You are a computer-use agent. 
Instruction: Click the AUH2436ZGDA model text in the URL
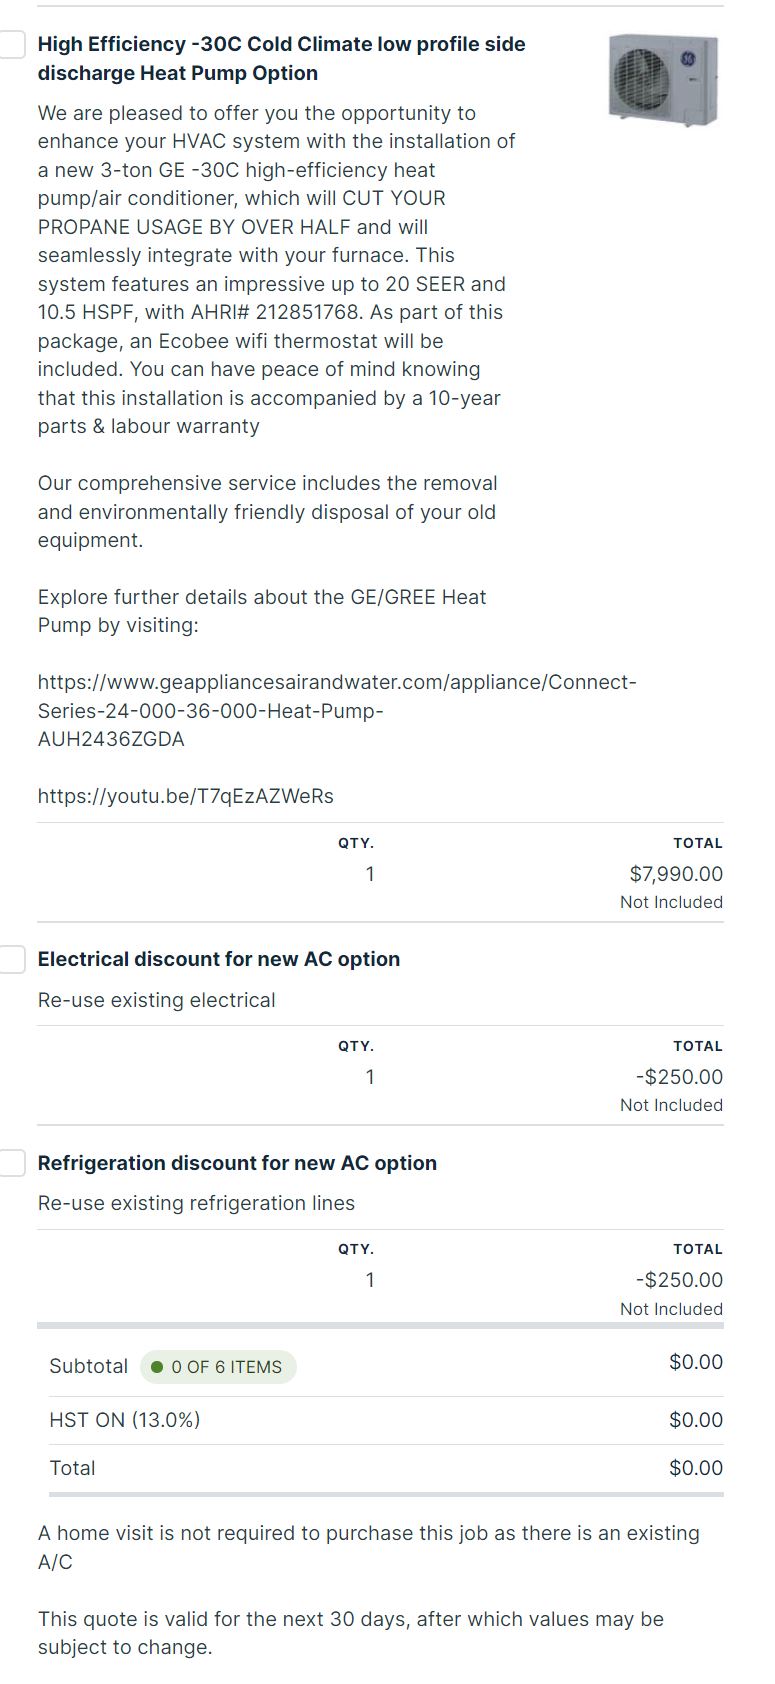tap(111, 740)
